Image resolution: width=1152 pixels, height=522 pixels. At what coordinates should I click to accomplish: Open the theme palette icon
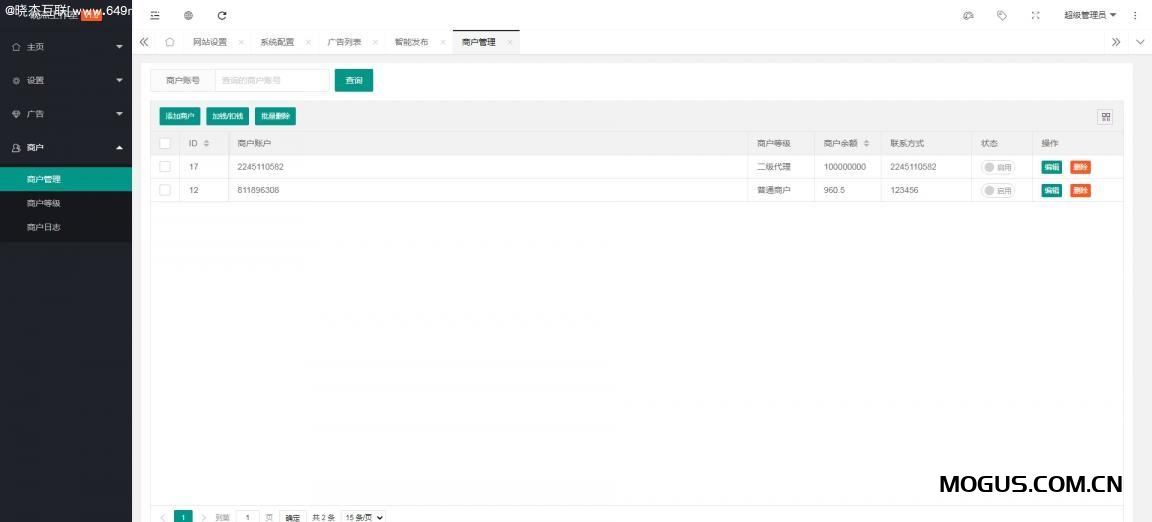(x=968, y=16)
